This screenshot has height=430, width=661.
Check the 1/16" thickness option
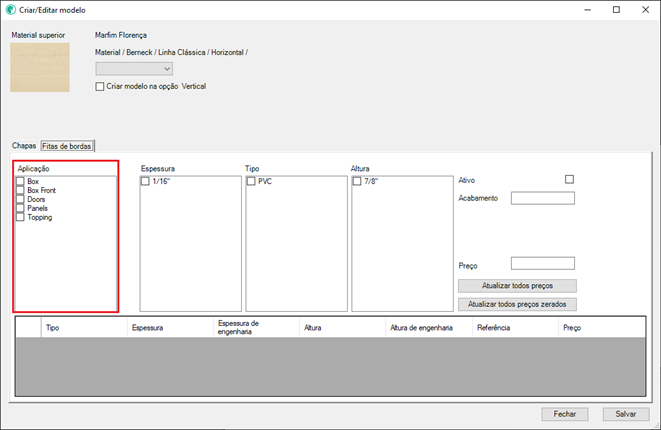tap(145, 181)
